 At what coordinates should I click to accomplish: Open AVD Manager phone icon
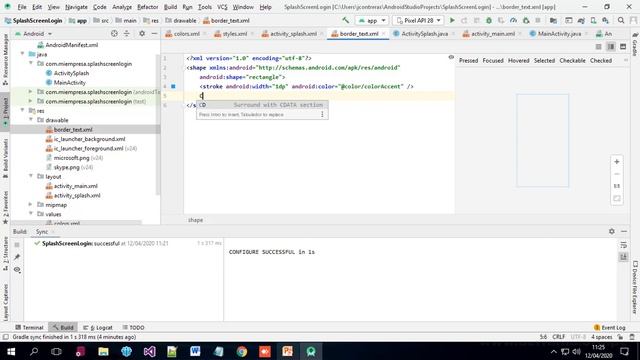[x=593, y=20]
